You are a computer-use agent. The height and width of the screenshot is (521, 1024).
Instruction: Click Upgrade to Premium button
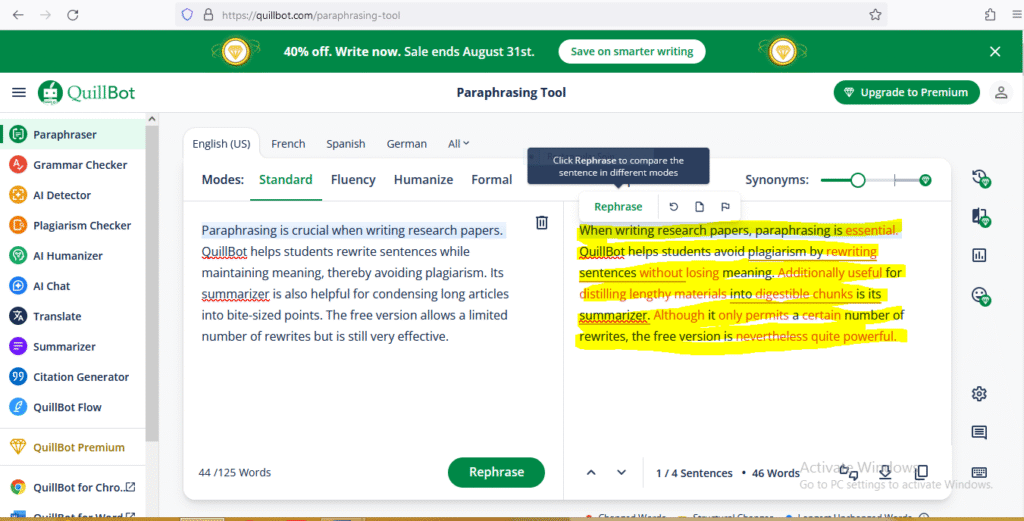pos(906,93)
